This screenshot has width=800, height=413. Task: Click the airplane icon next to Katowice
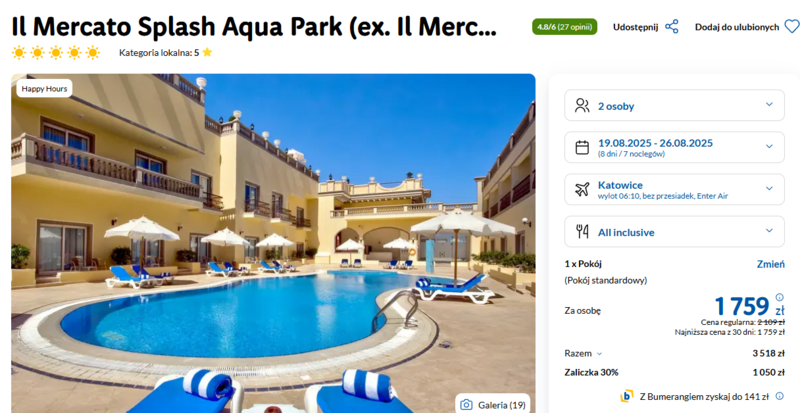pyautogui.click(x=582, y=189)
